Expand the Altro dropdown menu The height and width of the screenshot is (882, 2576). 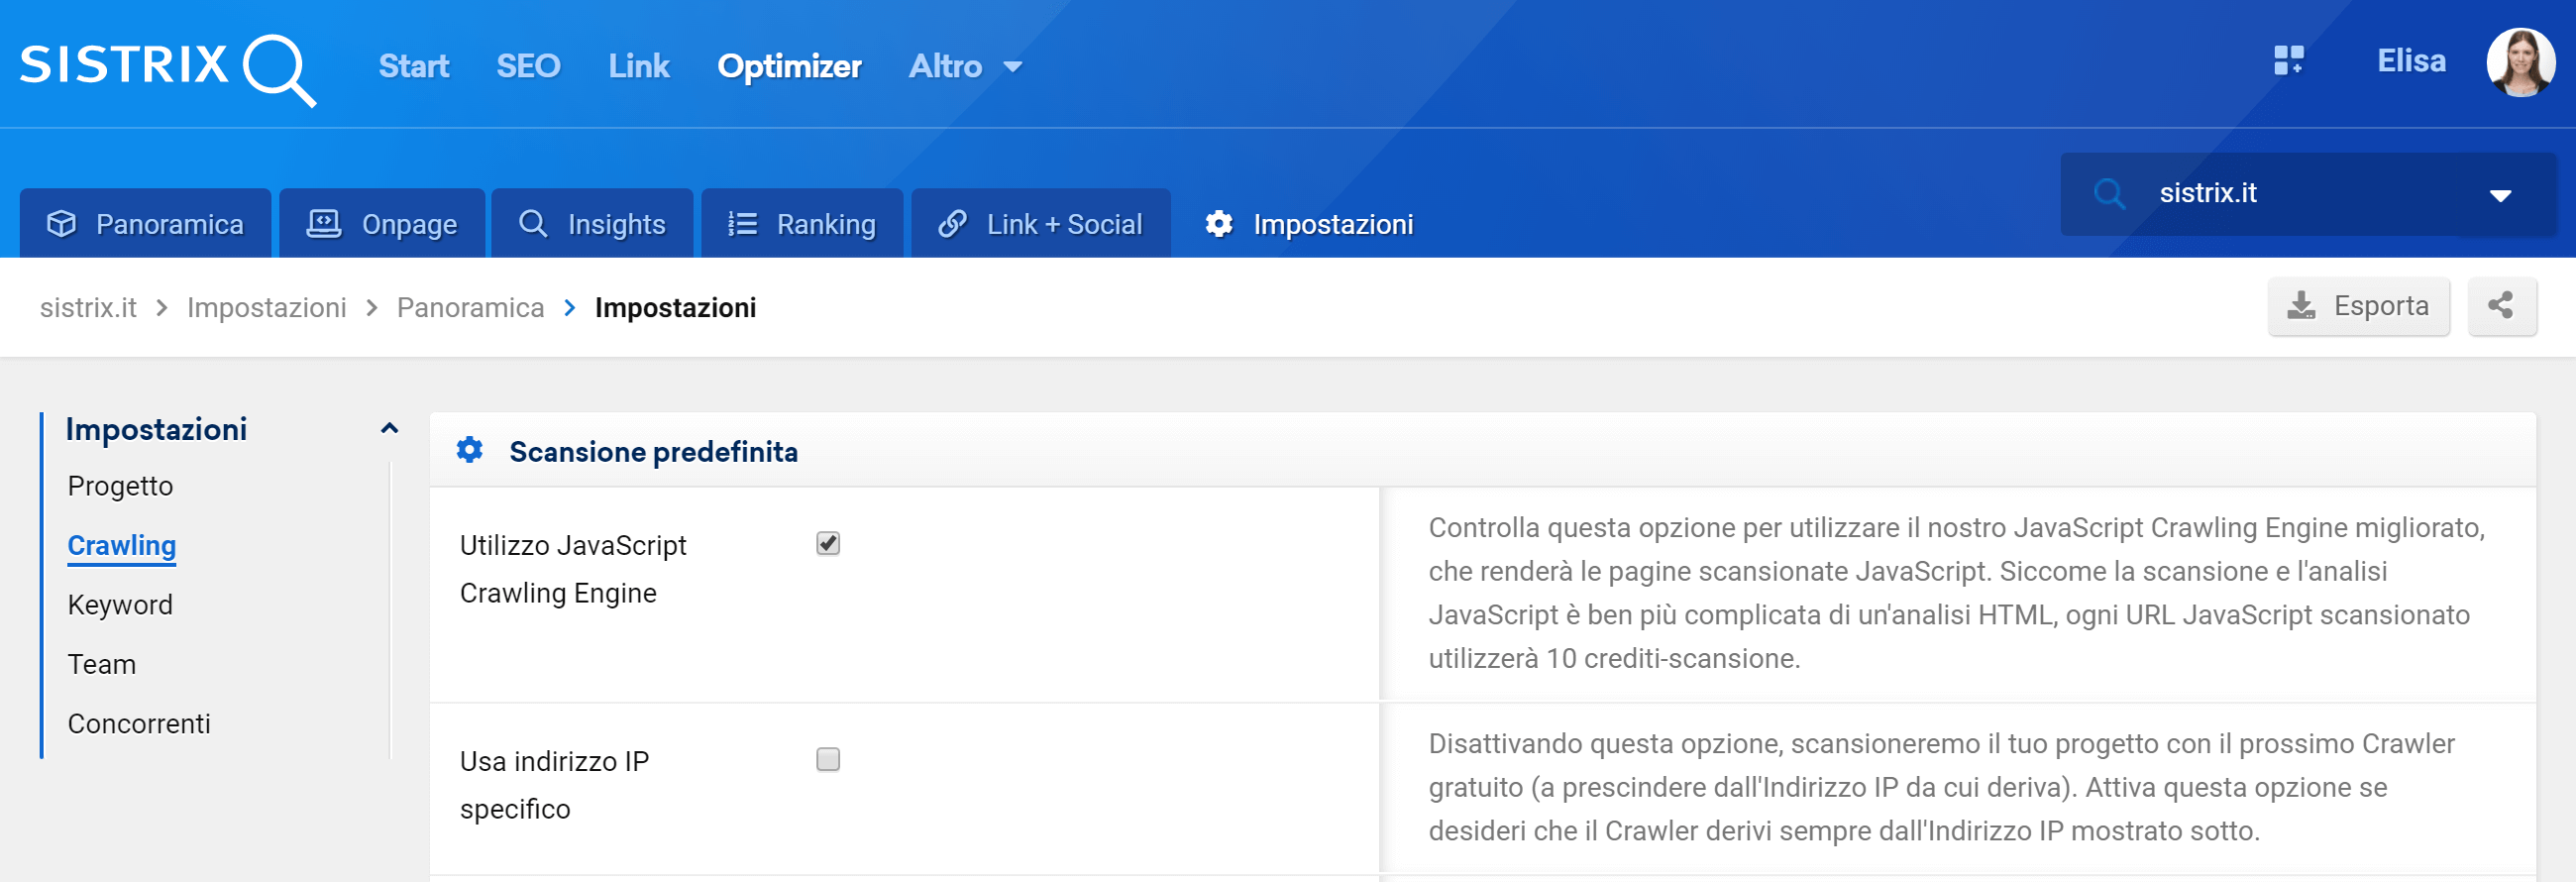pyautogui.click(x=964, y=66)
